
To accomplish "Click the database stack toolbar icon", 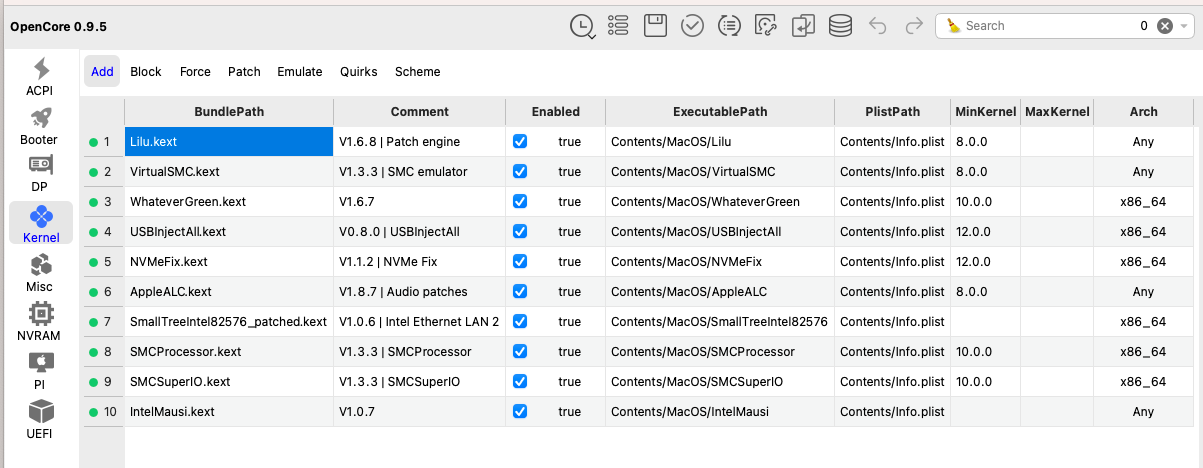I will (x=840, y=26).
